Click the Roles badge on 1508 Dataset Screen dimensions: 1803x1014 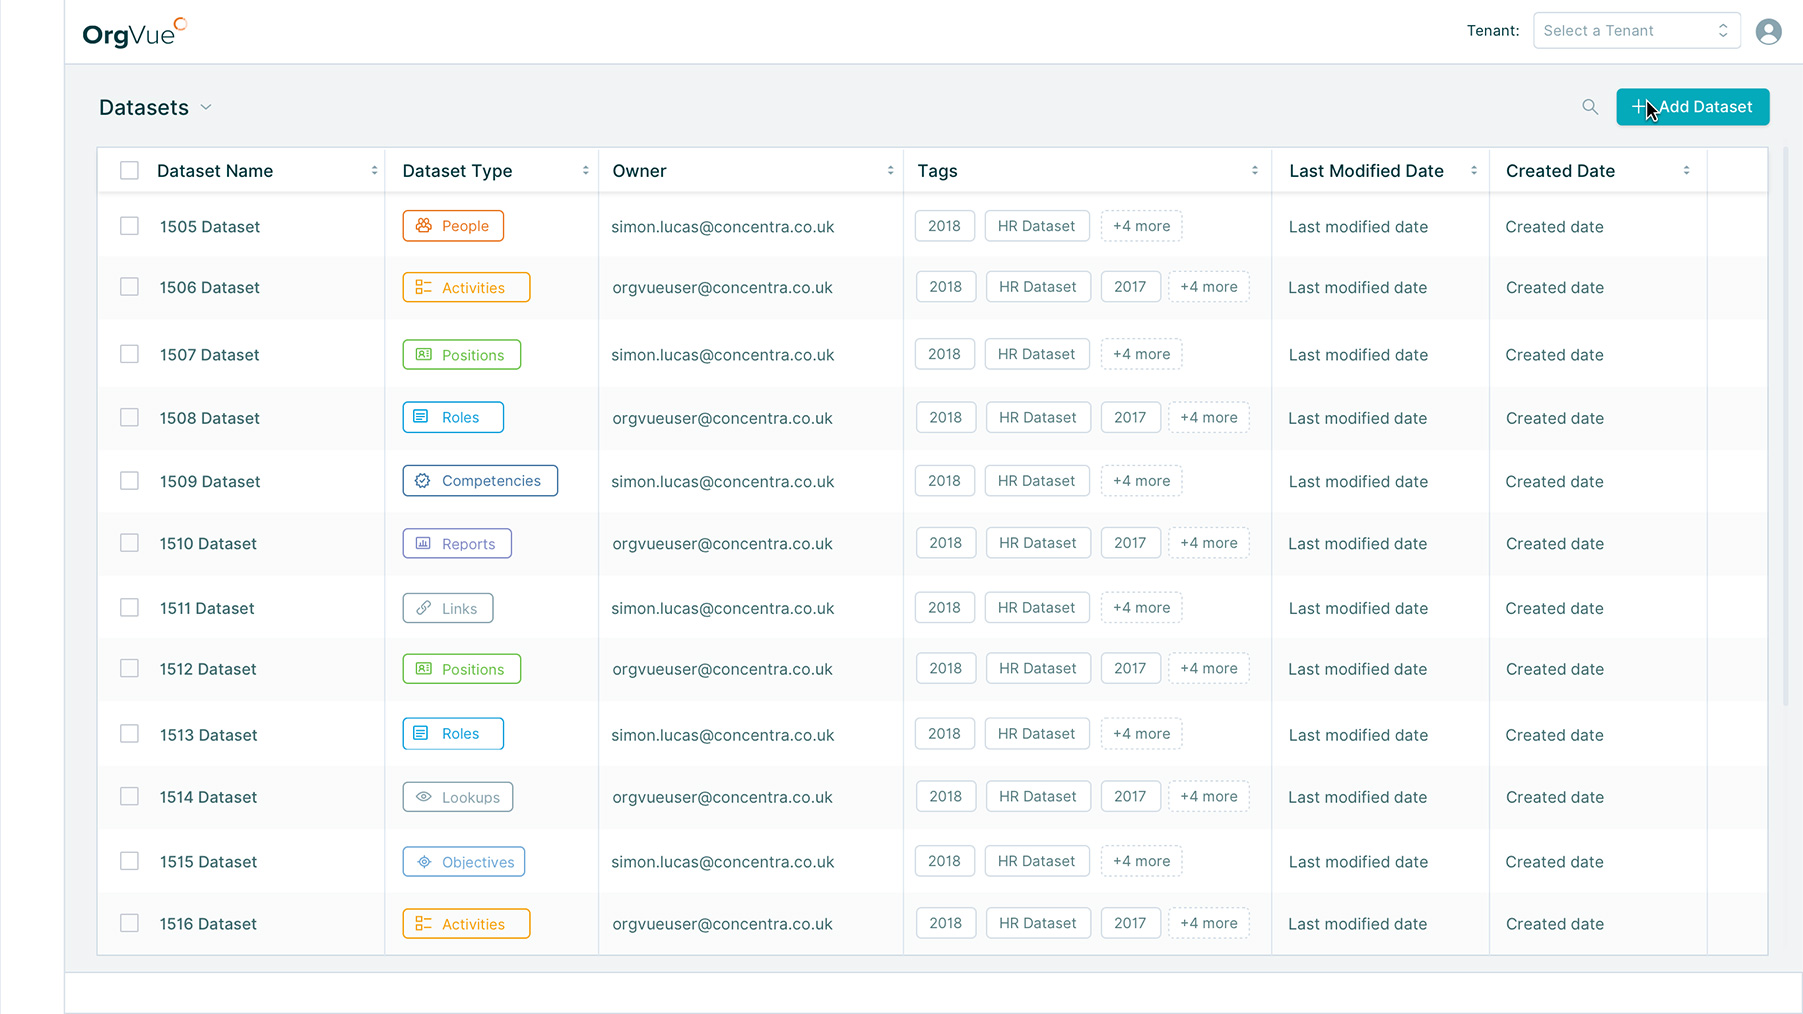click(453, 417)
